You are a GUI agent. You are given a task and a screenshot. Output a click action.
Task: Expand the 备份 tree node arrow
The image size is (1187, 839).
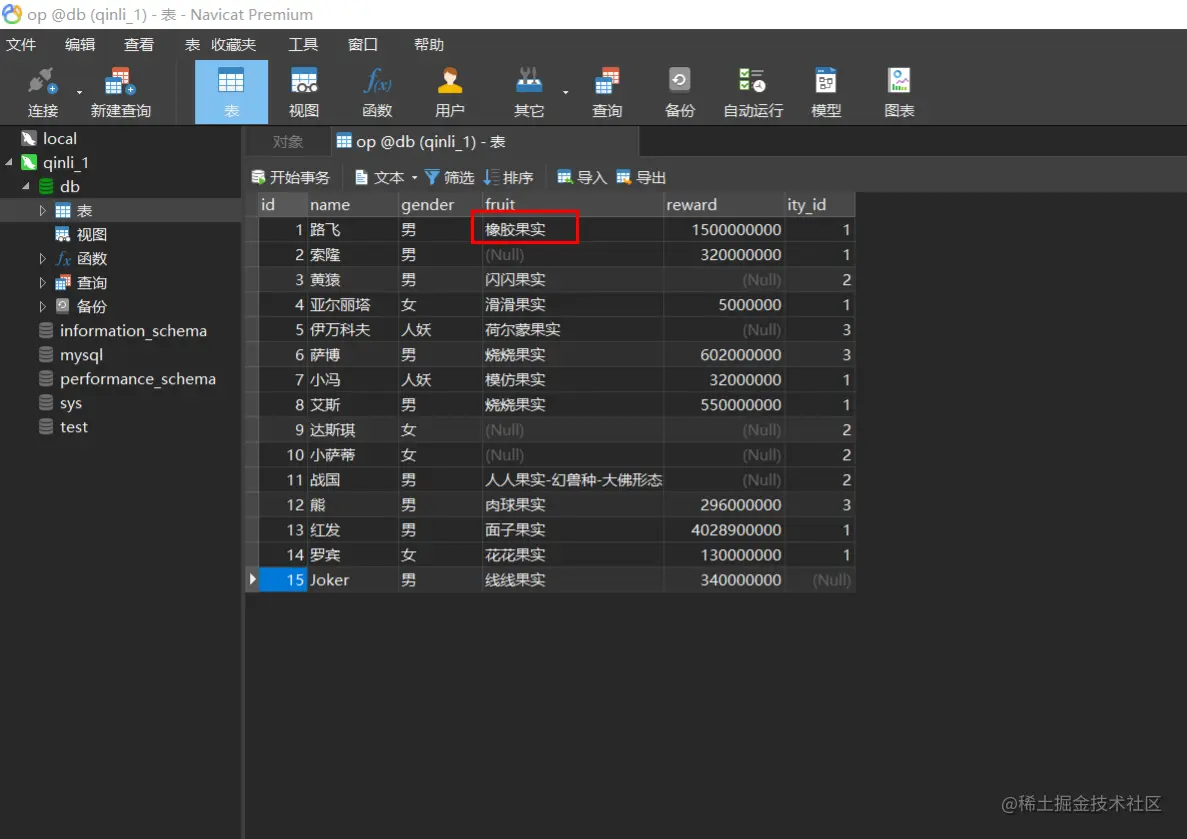[42, 307]
